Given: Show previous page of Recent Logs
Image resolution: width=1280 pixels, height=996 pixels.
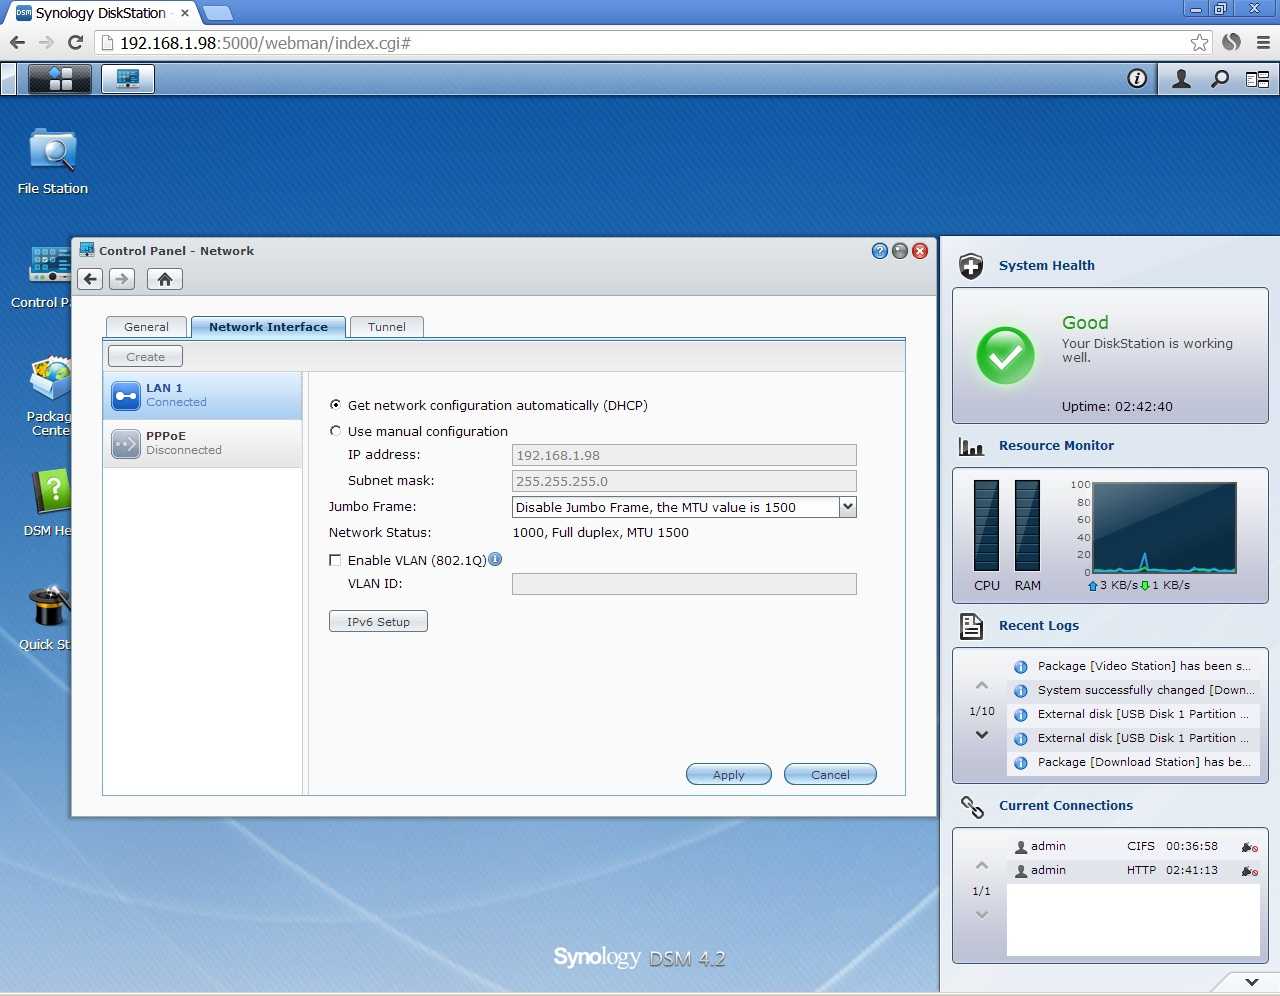Looking at the screenshot, I should click(982, 686).
